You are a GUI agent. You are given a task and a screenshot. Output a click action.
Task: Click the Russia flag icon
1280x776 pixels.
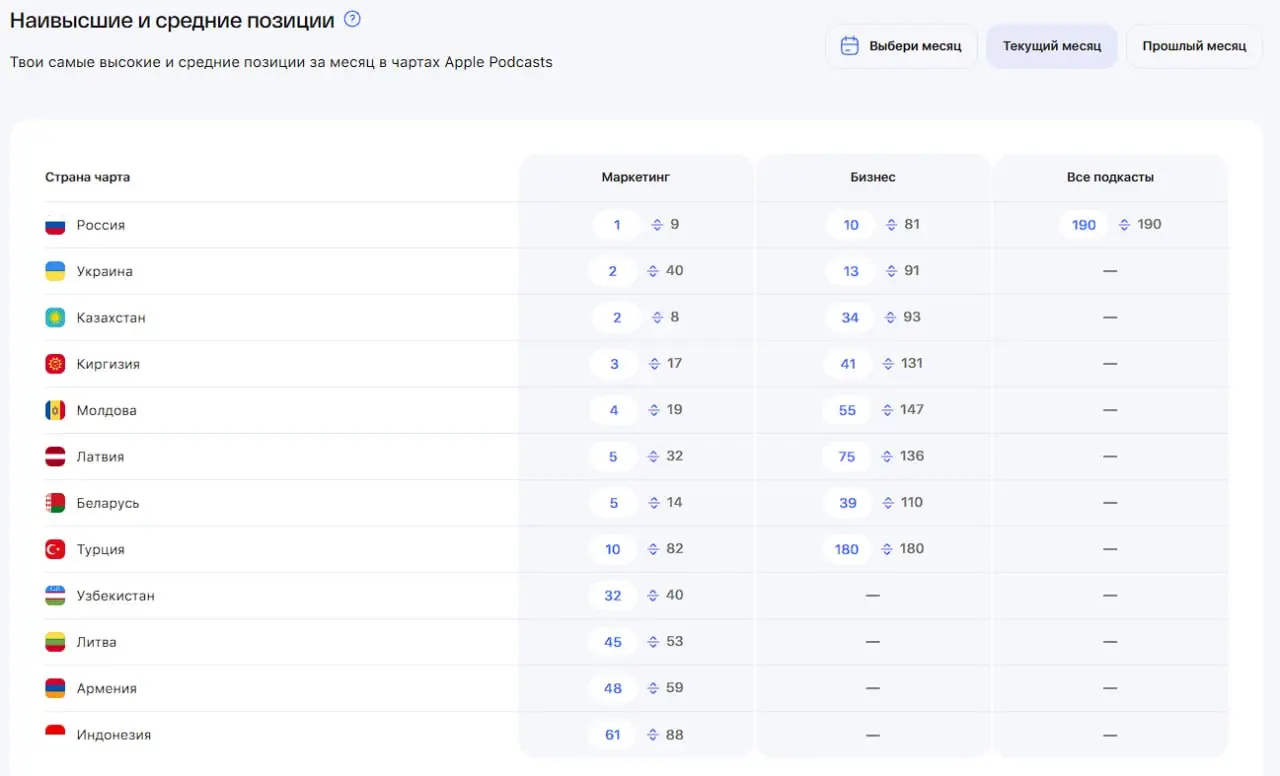(55, 225)
